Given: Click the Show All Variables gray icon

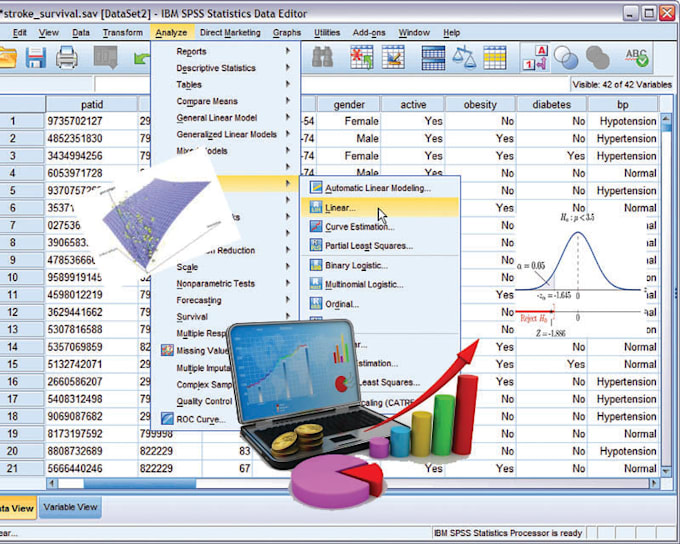Looking at the screenshot, I should click(598, 57).
